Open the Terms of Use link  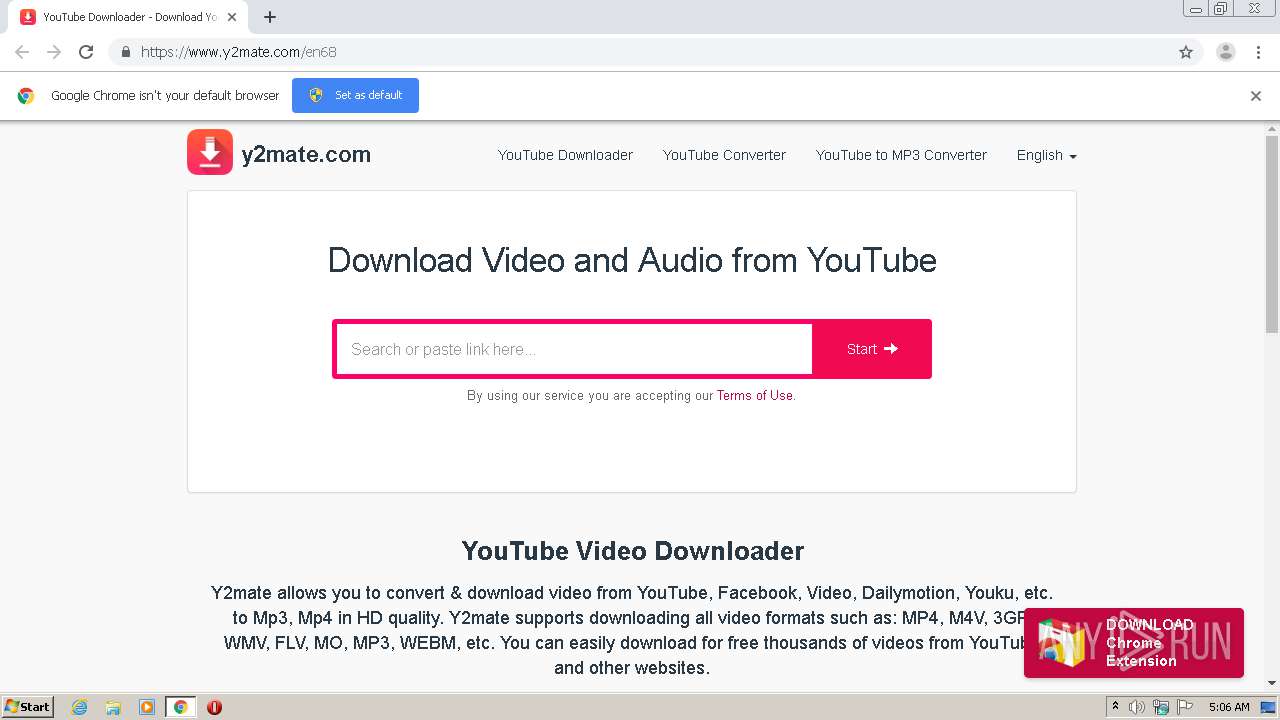pos(755,395)
